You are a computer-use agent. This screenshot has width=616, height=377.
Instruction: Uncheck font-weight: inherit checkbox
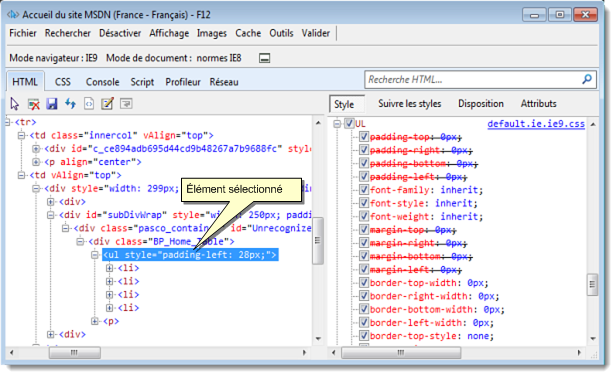click(364, 217)
